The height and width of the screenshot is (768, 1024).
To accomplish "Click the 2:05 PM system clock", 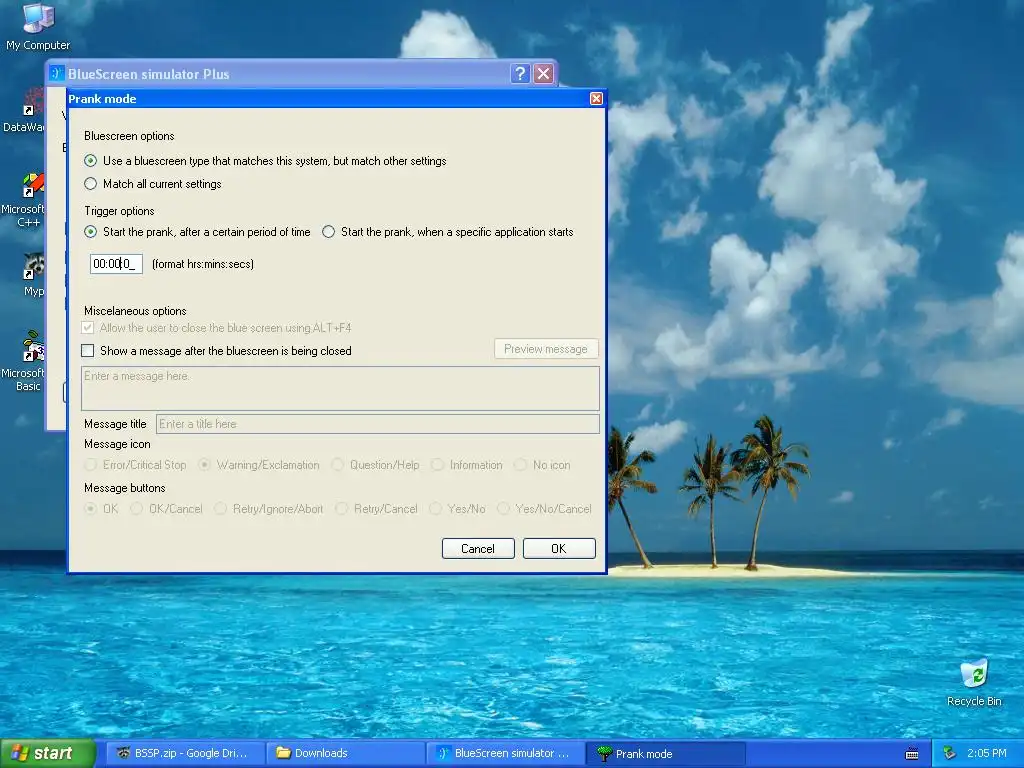I will click(x=987, y=754).
